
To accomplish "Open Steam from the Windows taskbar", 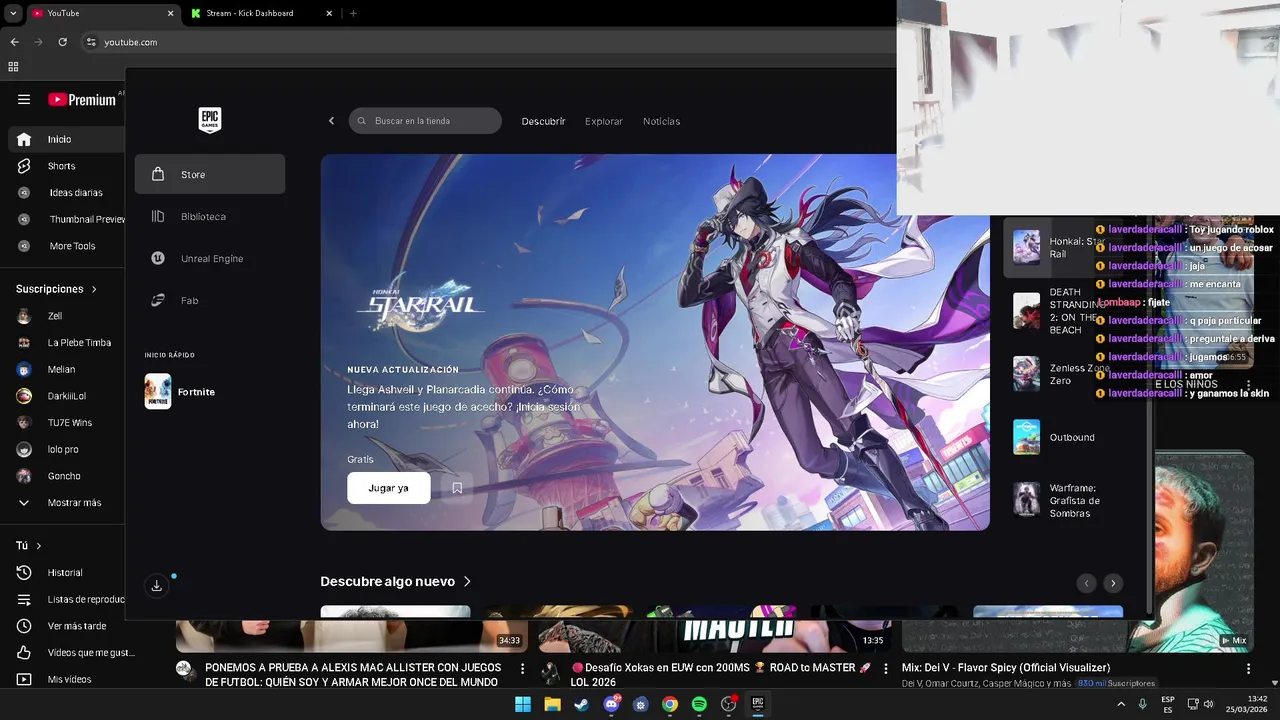I will pos(581,704).
